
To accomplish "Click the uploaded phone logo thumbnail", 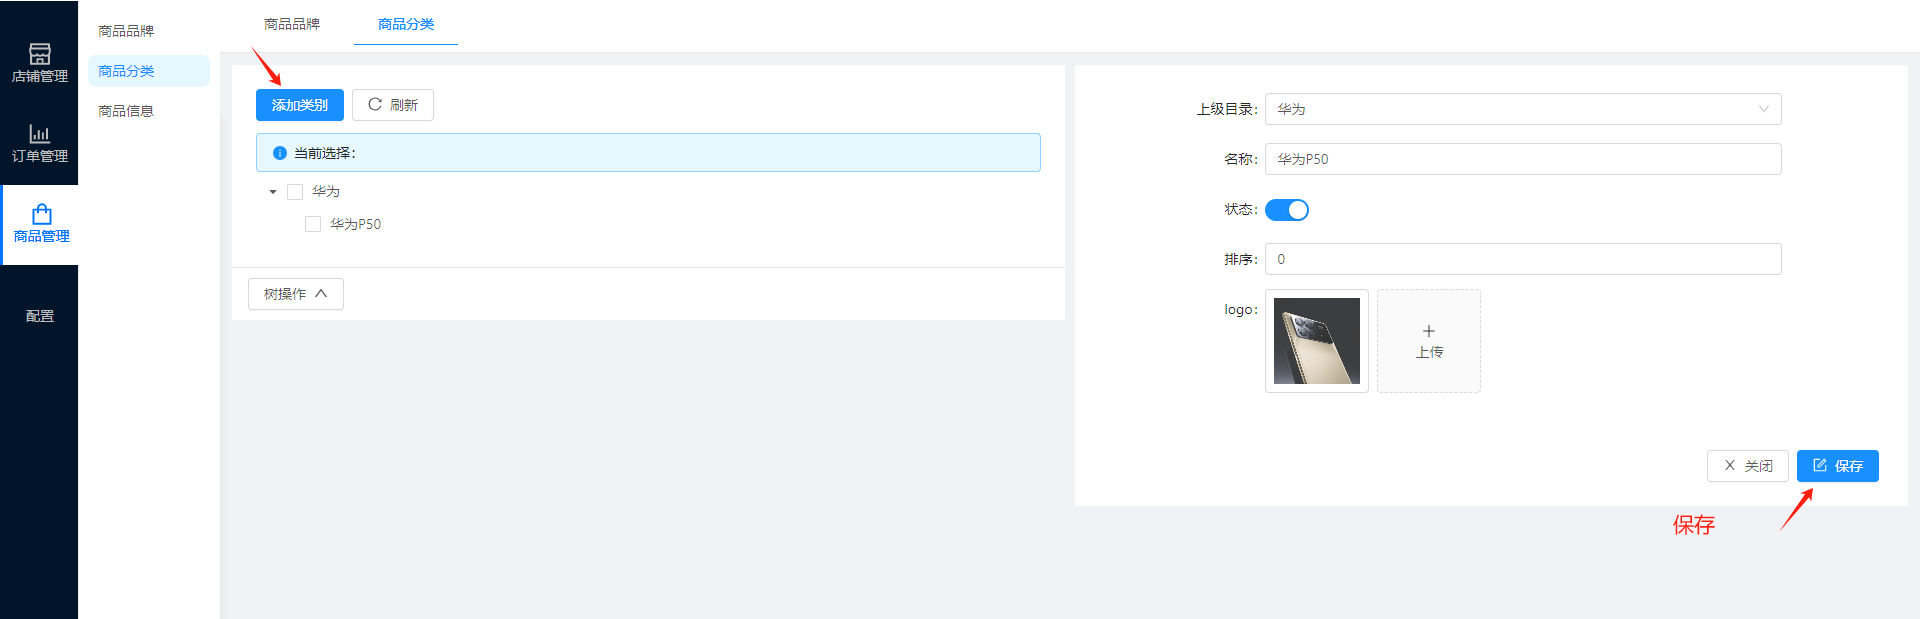I will click(1317, 341).
